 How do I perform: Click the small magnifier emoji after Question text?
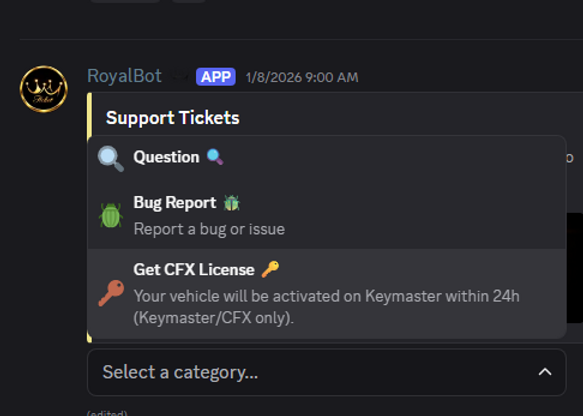[x=215, y=157]
